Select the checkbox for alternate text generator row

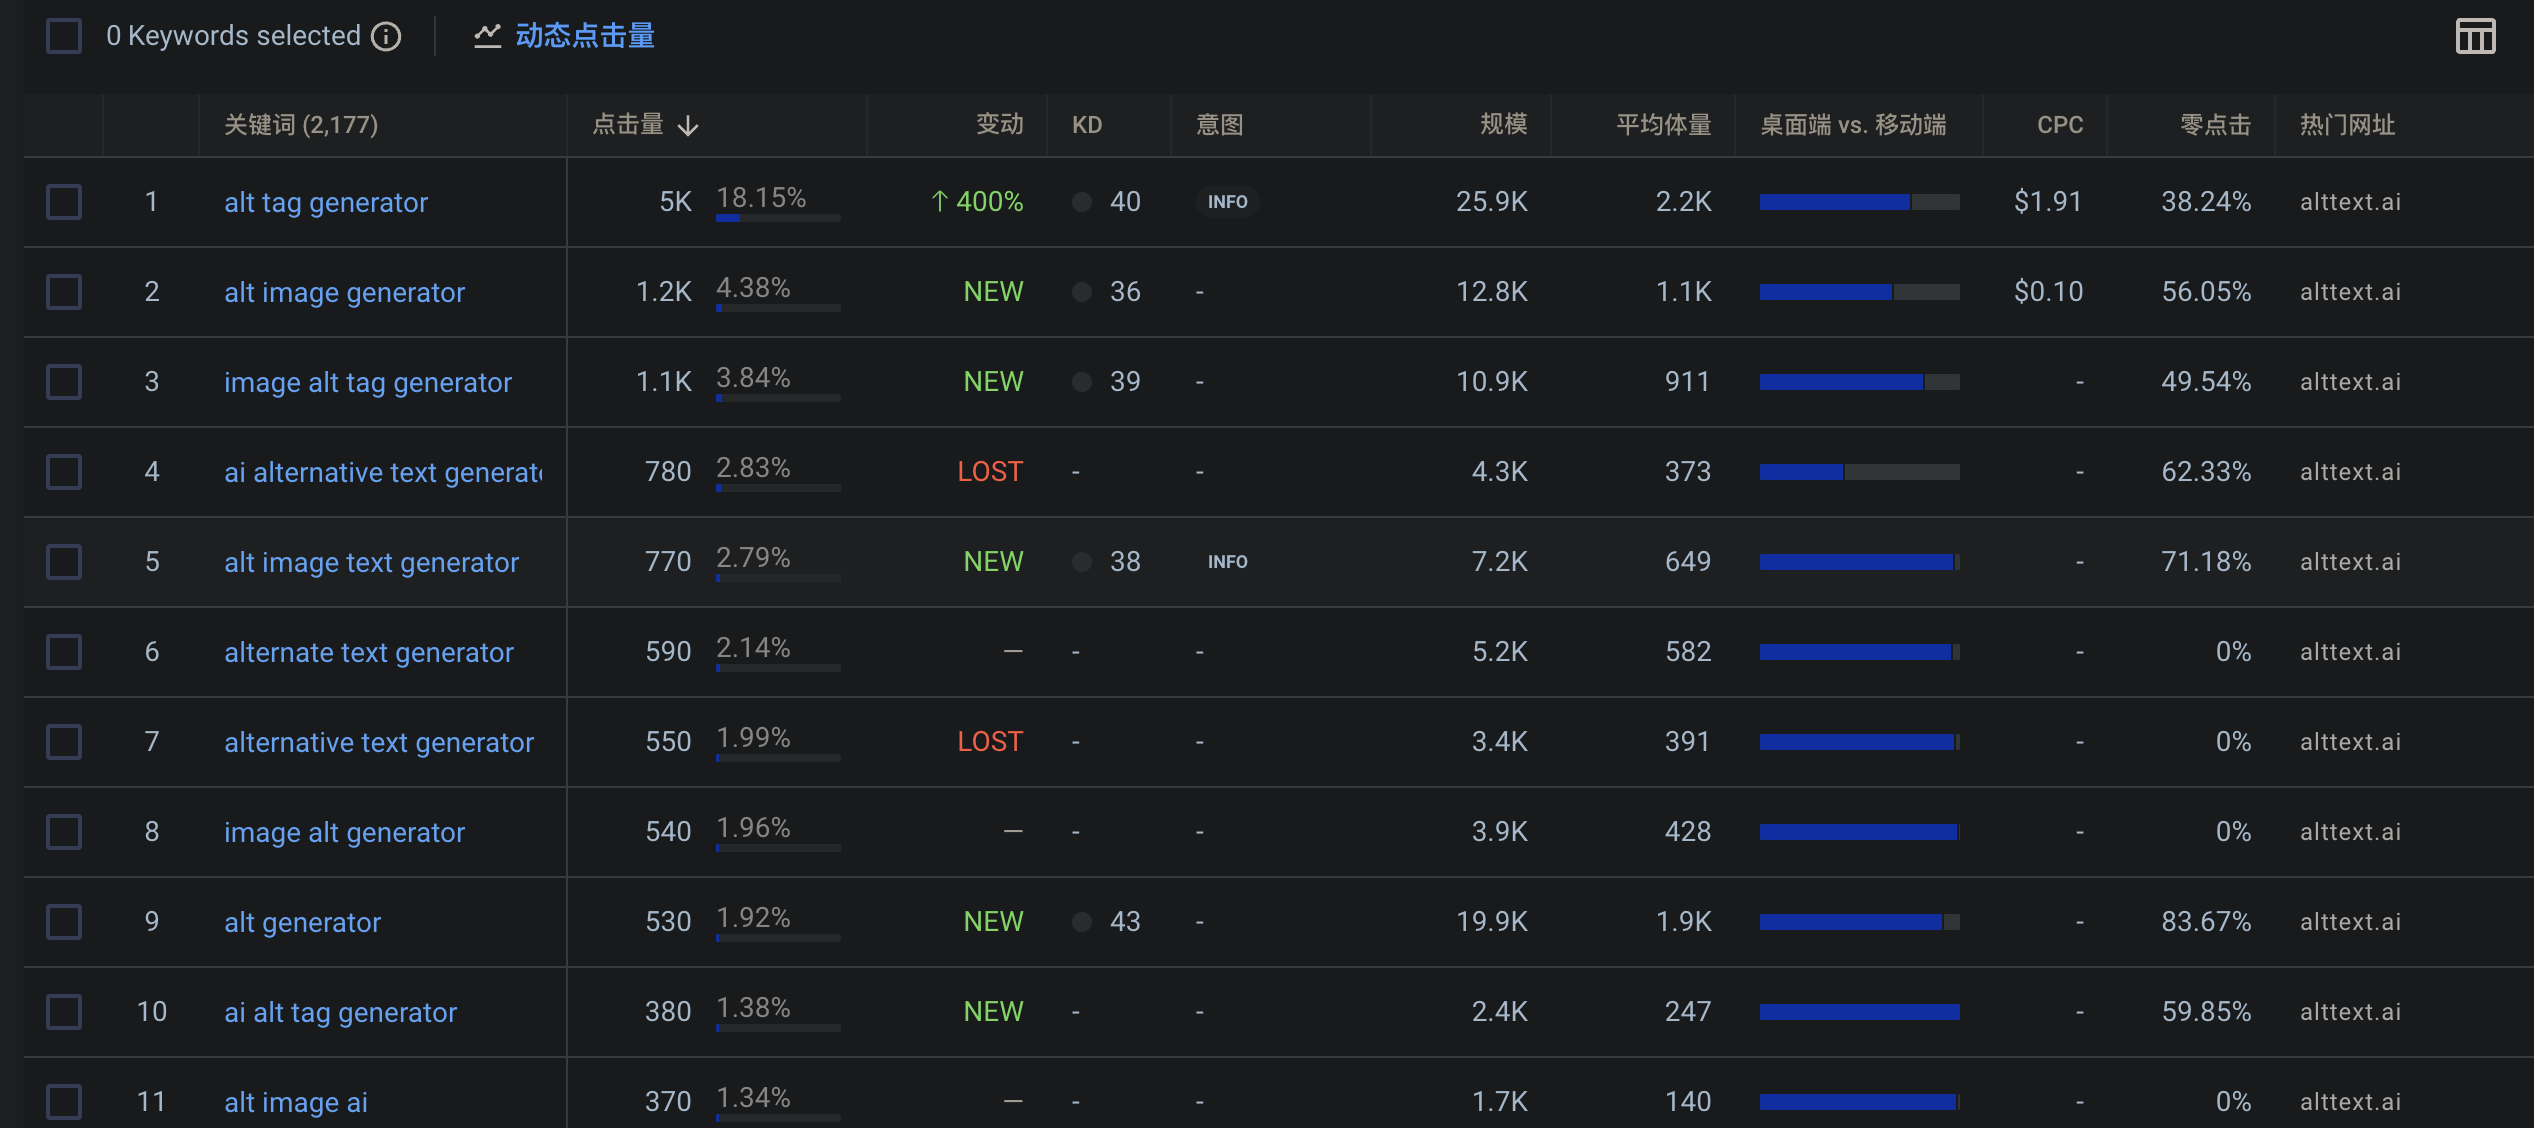point(64,652)
